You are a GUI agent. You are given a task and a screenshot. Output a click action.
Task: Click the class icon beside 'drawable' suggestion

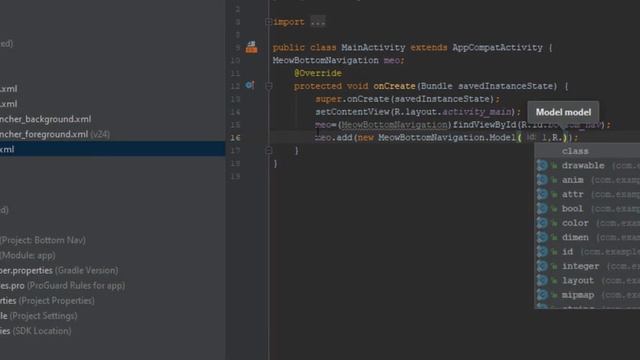(x=542, y=165)
